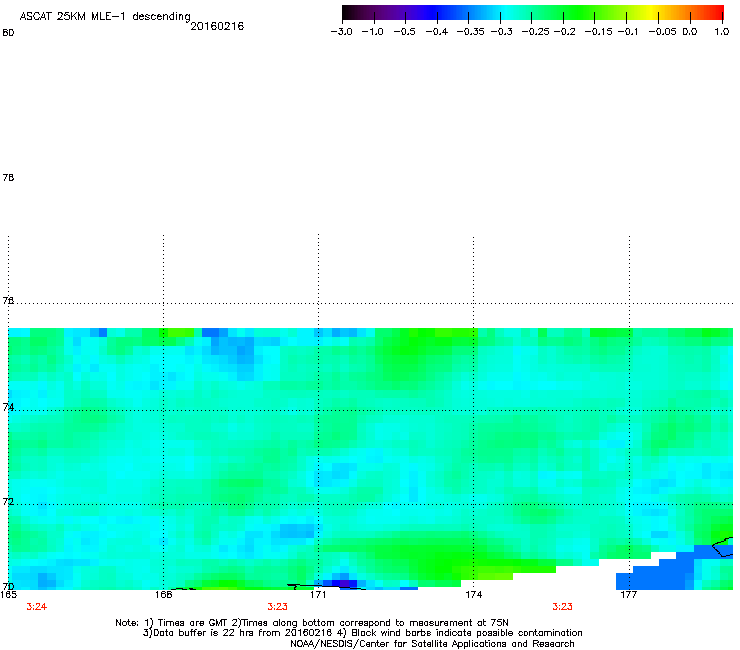Click the -0.1 color scale label

tap(627, 32)
